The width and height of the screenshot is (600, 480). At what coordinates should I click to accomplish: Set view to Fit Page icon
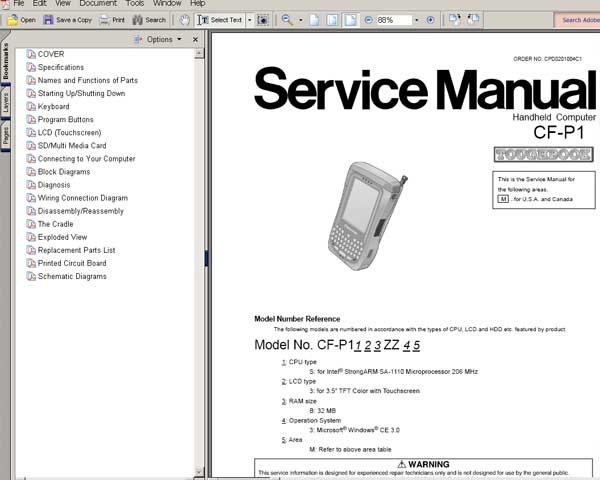[x=332, y=20]
